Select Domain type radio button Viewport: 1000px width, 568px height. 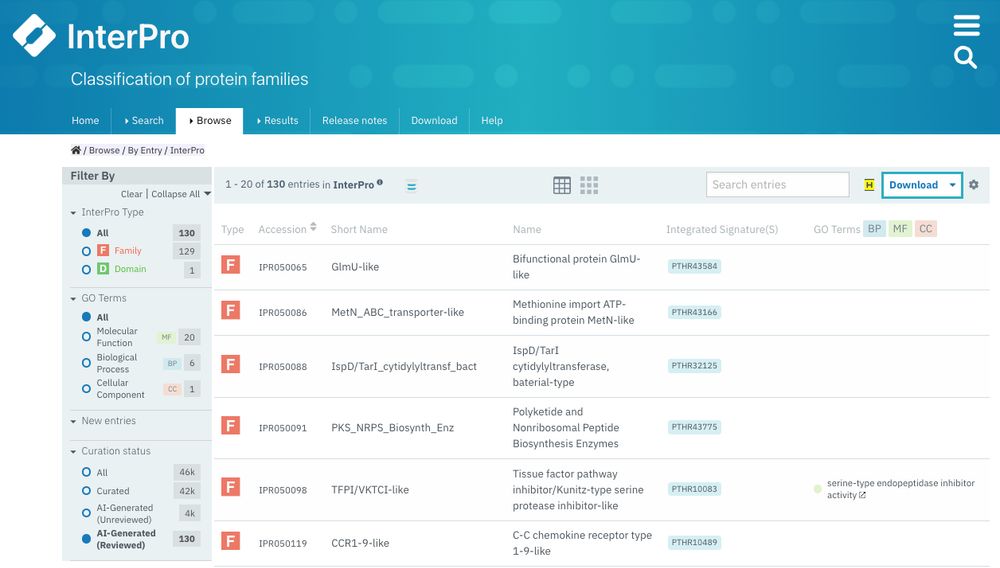[x=86, y=270]
